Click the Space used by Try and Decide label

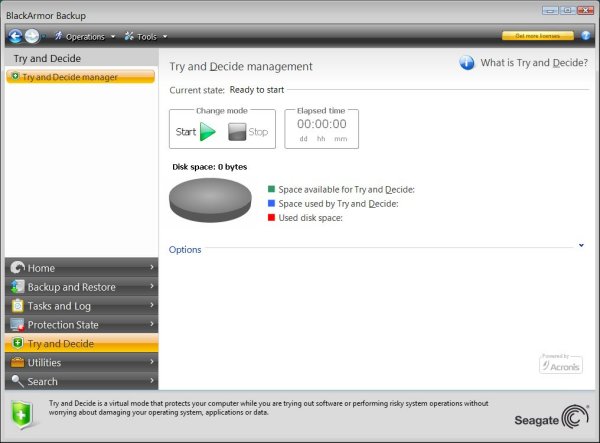(338, 204)
